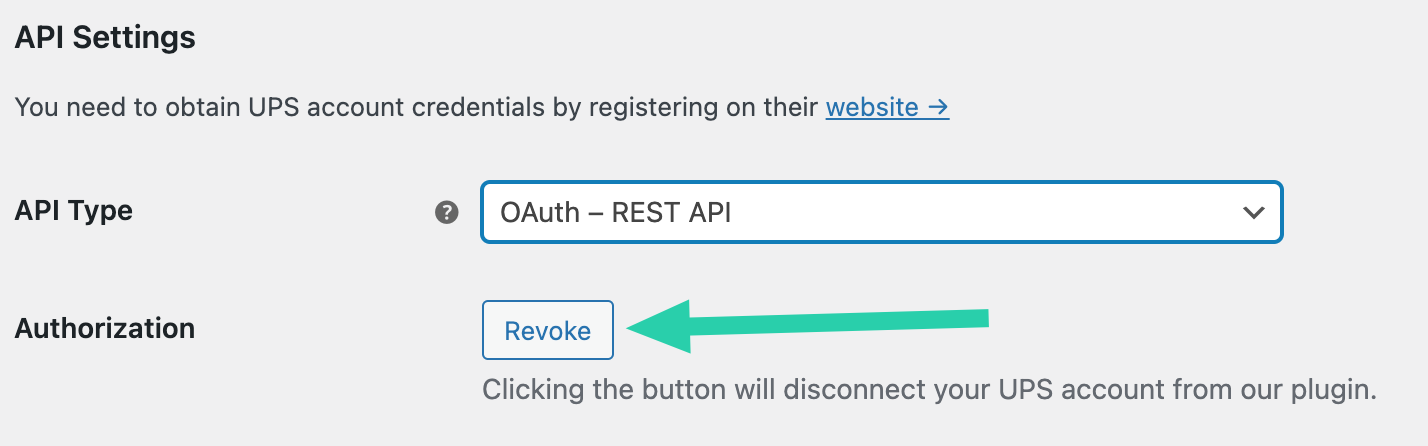Screen dimensions: 1428x446
Task: Open the API Type combo box
Action: click(880, 212)
